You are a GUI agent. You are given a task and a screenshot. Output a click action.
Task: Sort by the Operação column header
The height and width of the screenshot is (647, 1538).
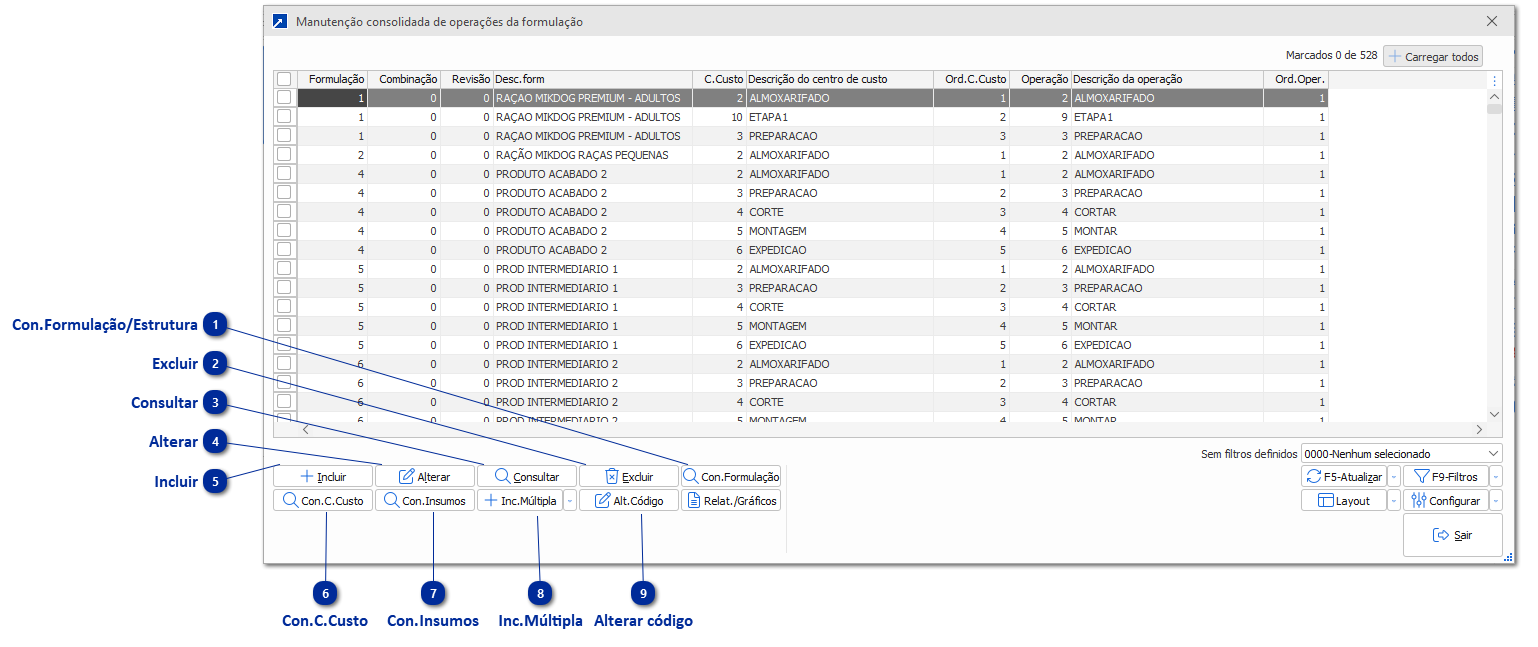coord(1040,79)
